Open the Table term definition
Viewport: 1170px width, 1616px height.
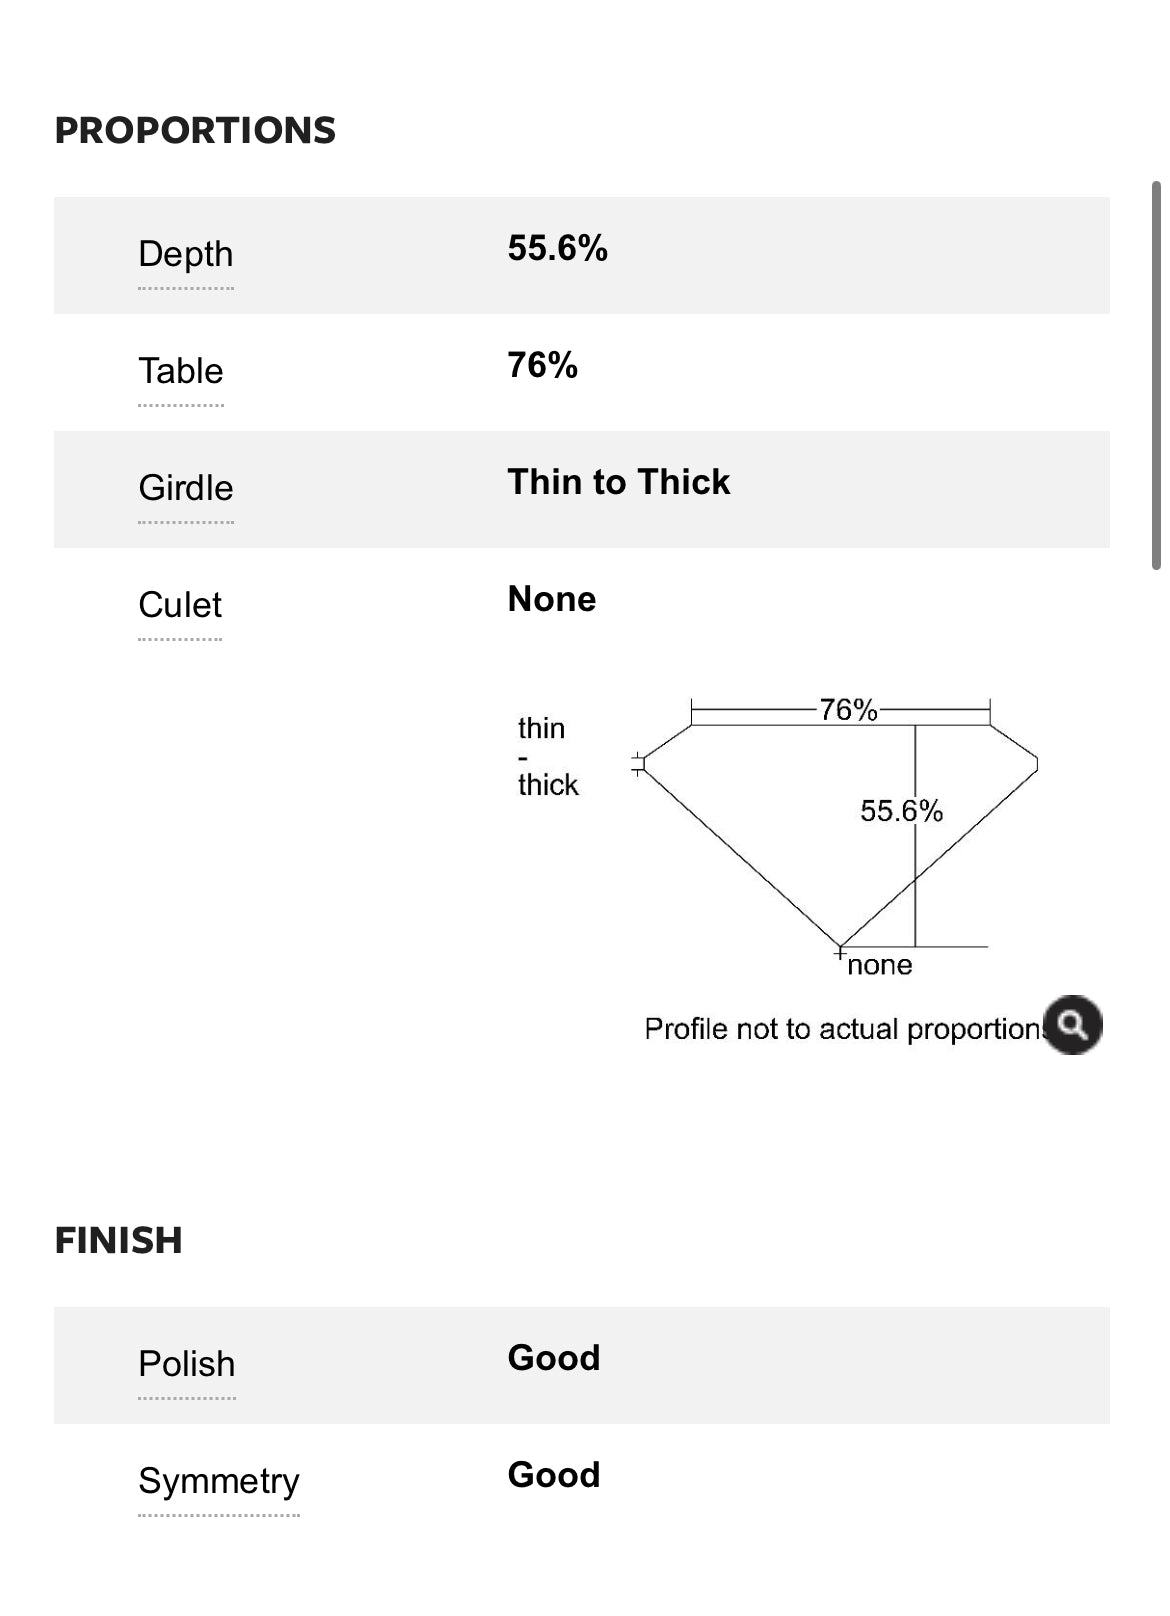tap(181, 371)
